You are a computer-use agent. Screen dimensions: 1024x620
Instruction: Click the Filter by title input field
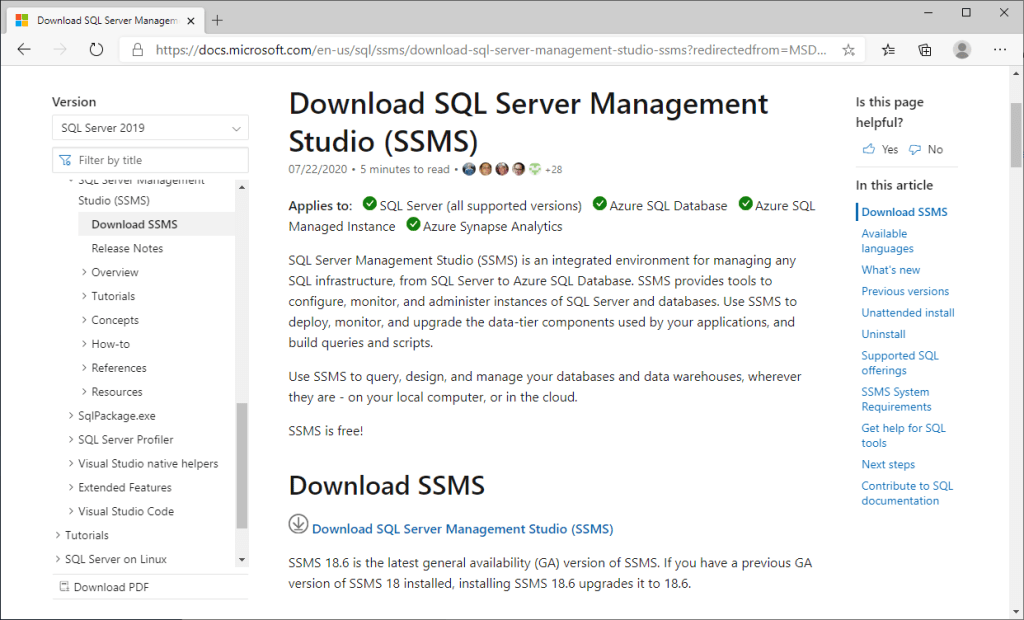click(158, 160)
